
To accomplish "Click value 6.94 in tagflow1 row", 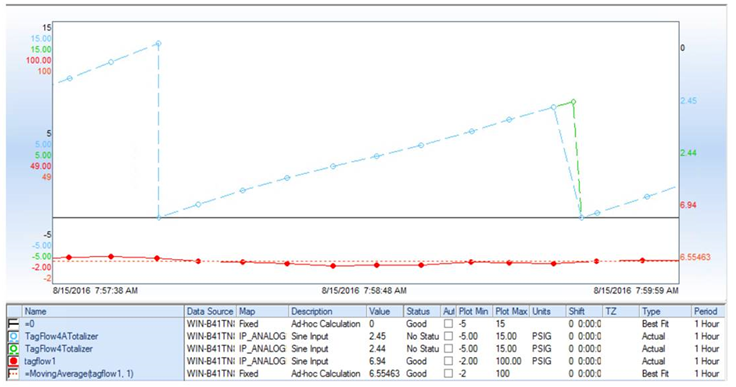I will [x=377, y=361].
